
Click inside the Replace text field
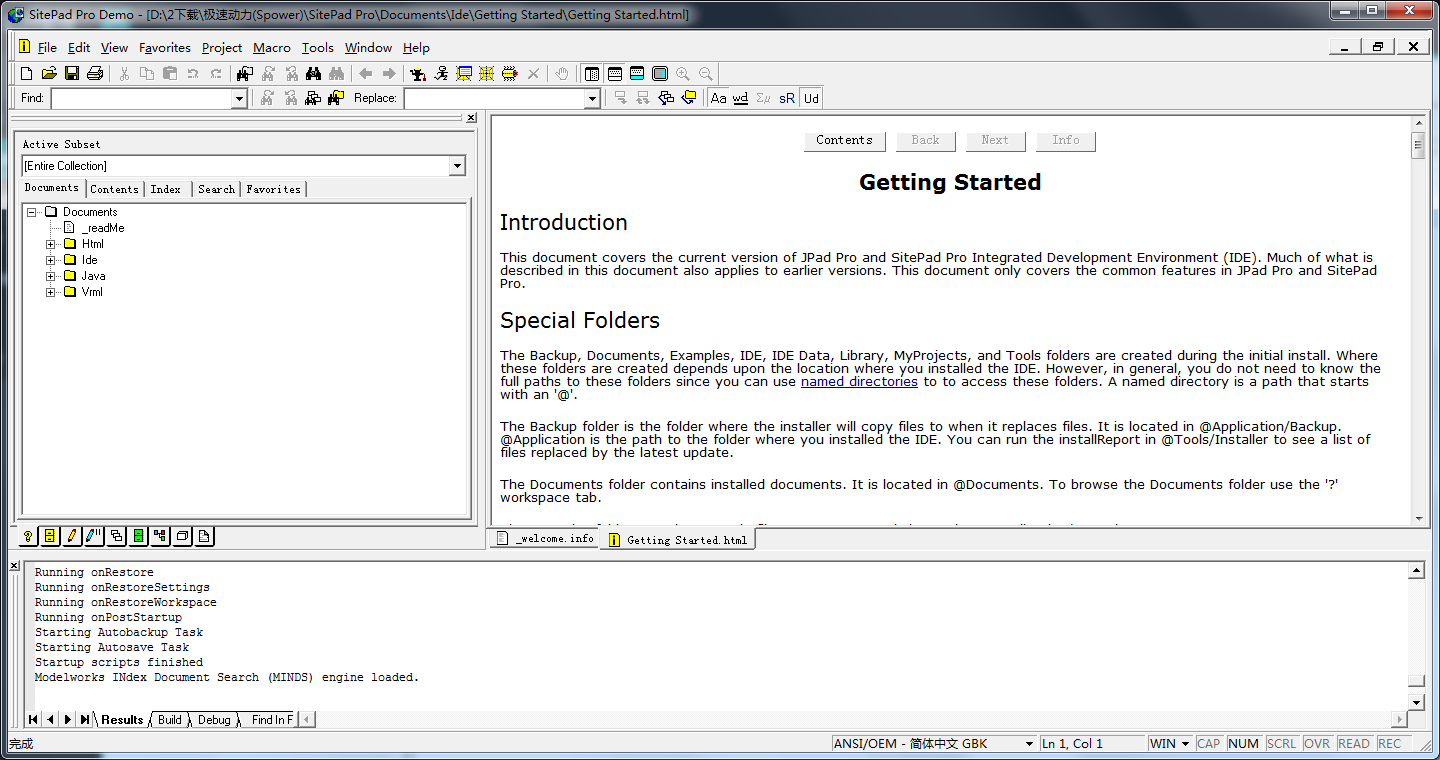(495, 98)
